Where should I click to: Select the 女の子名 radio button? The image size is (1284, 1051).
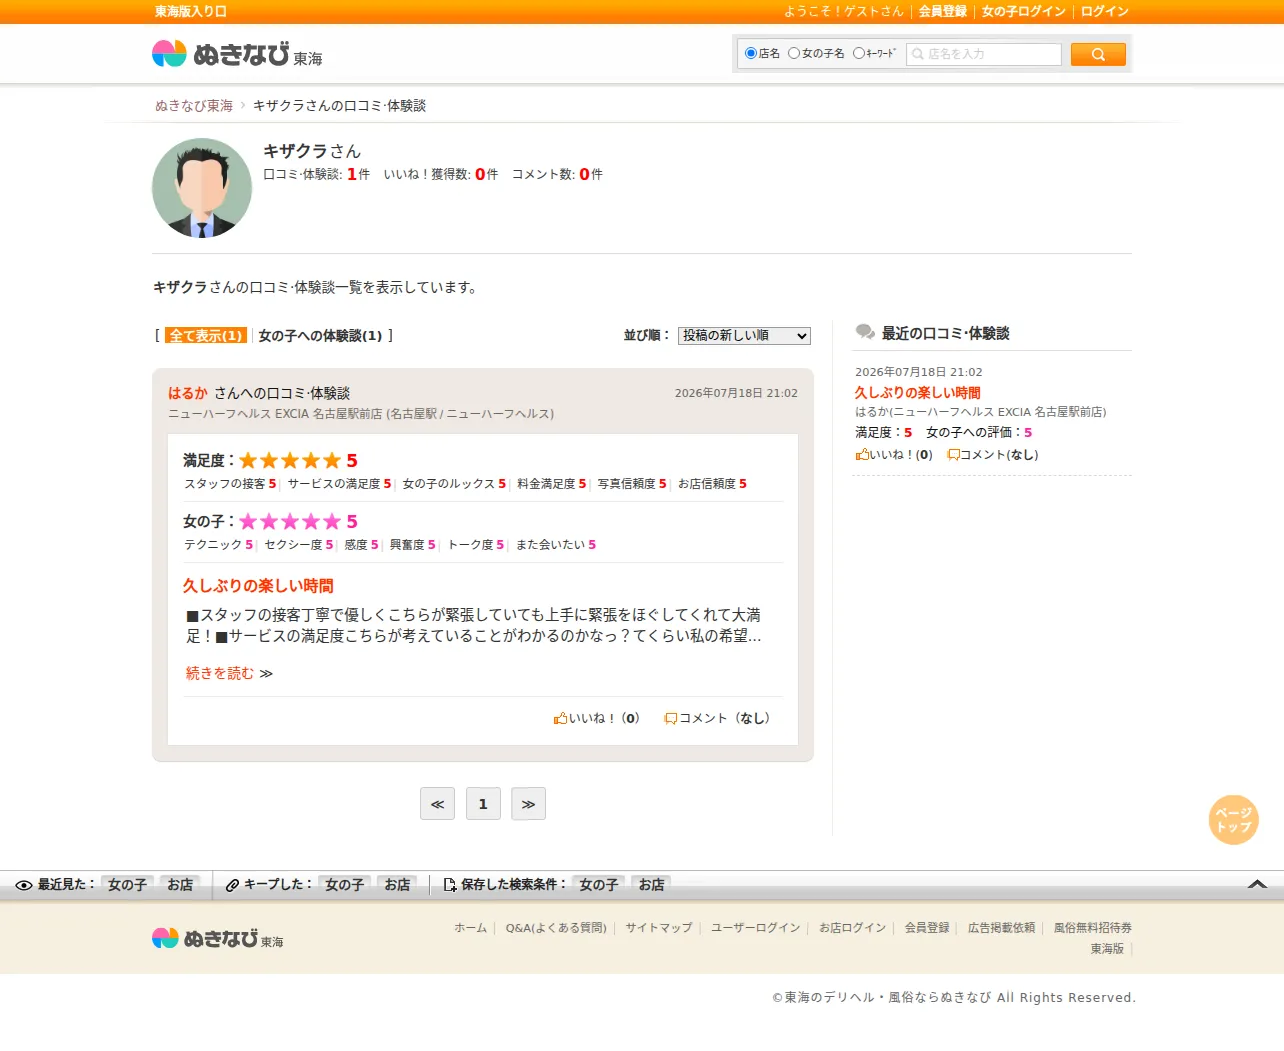794,53
